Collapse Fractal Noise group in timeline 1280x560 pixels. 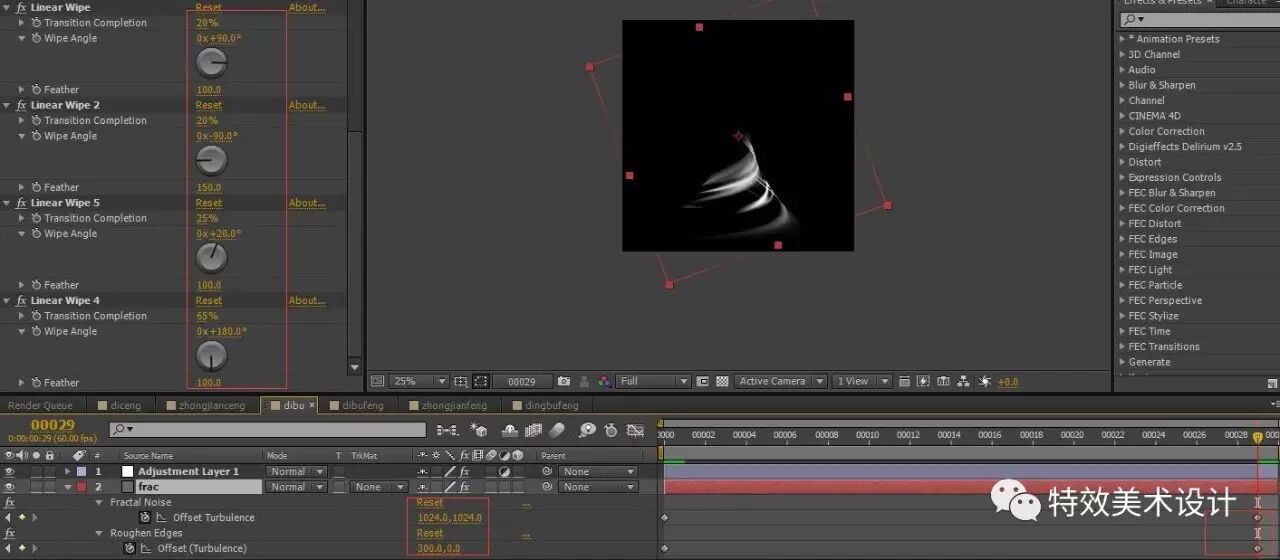[x=99, y=503]
